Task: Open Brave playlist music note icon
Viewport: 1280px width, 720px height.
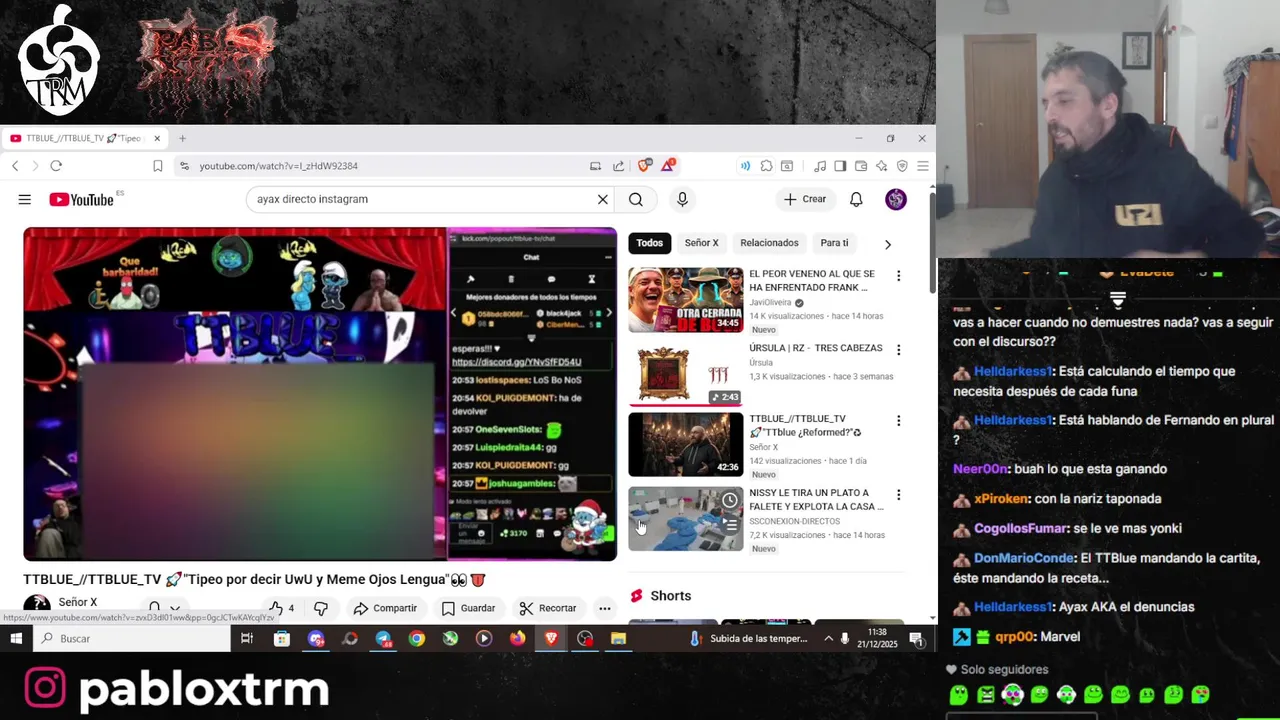Action: (x=820, y=166)
